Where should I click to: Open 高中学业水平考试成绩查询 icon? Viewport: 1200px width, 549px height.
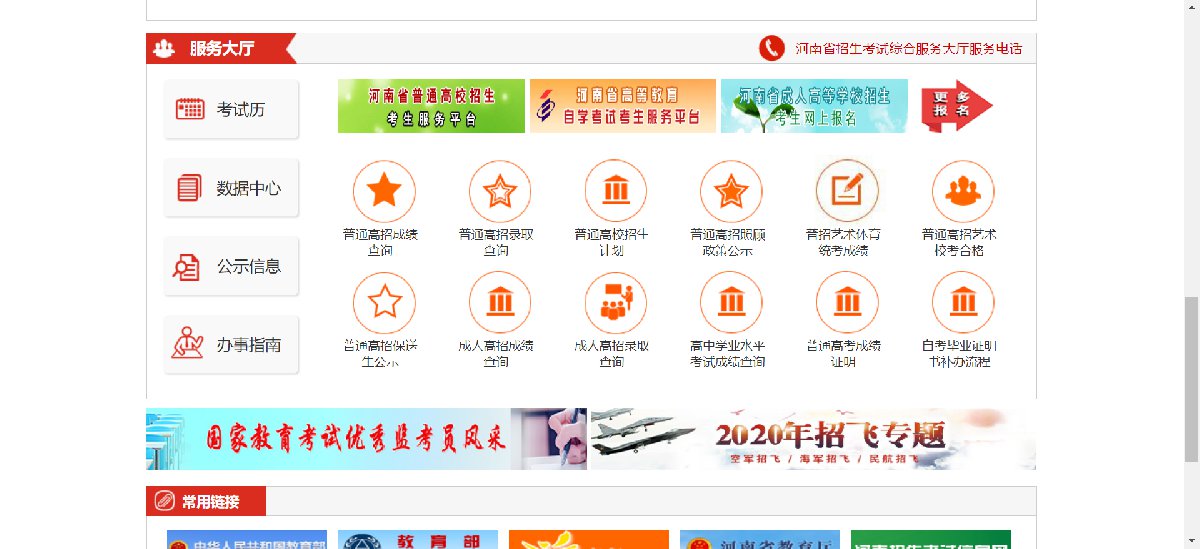pyautogui.click(x=731, y=301)
